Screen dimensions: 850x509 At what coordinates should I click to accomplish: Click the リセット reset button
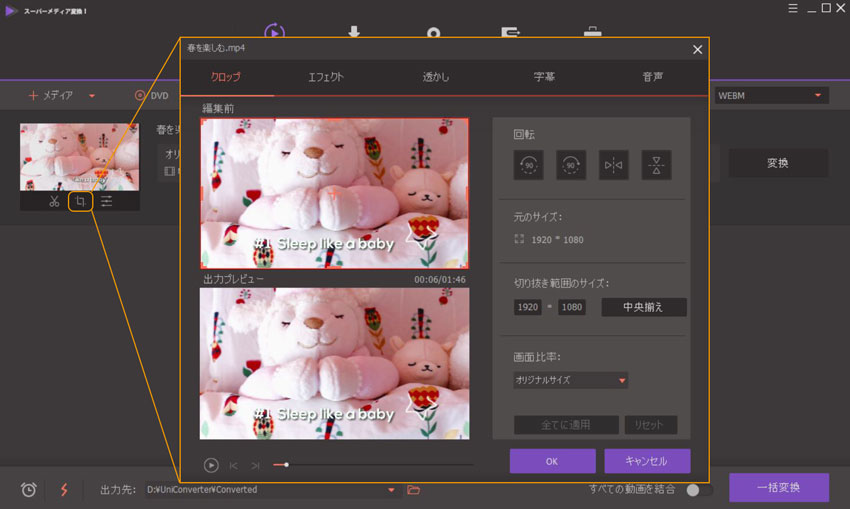[651, 425]
